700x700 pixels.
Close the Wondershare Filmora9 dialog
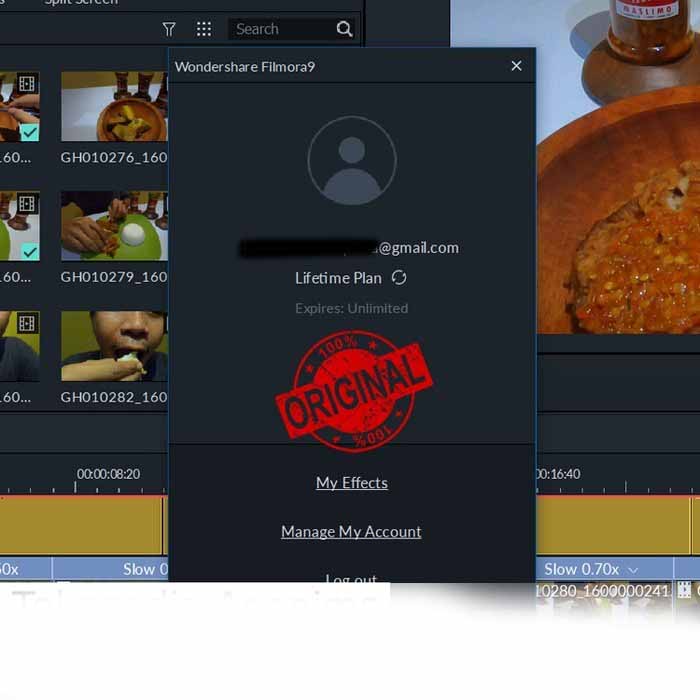[517, 66]
